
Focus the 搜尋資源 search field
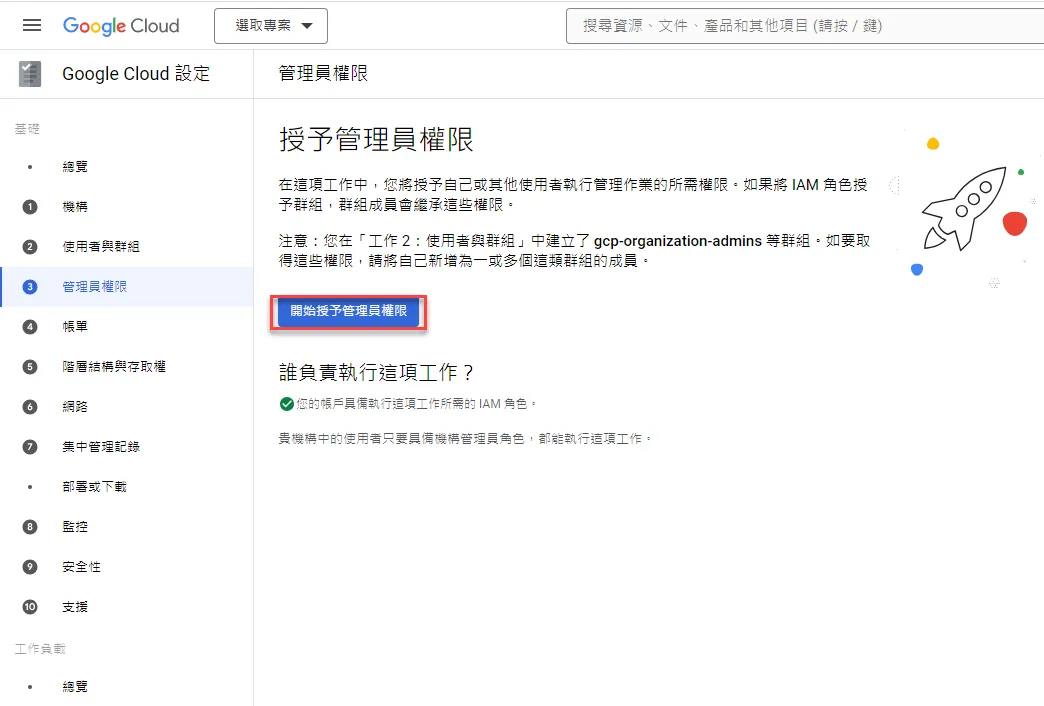click(804, 26)
